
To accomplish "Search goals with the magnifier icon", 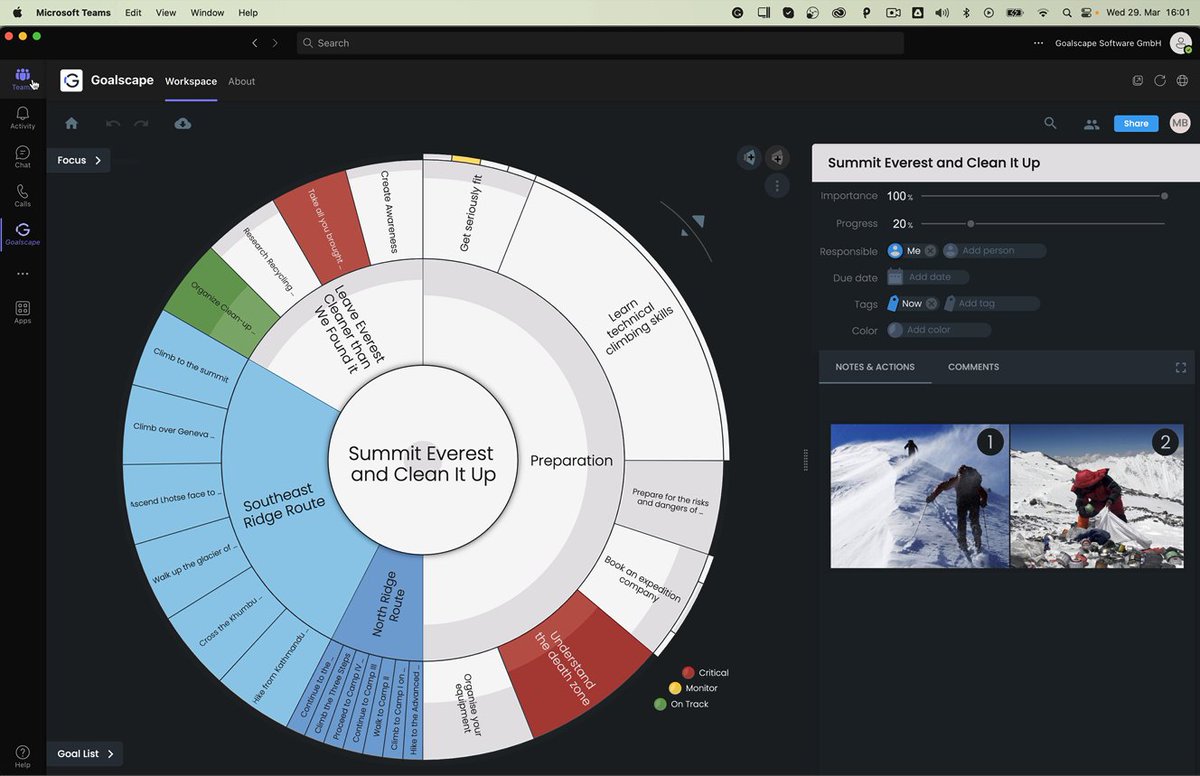I will pyautogui.click(x=1050, y=123).
